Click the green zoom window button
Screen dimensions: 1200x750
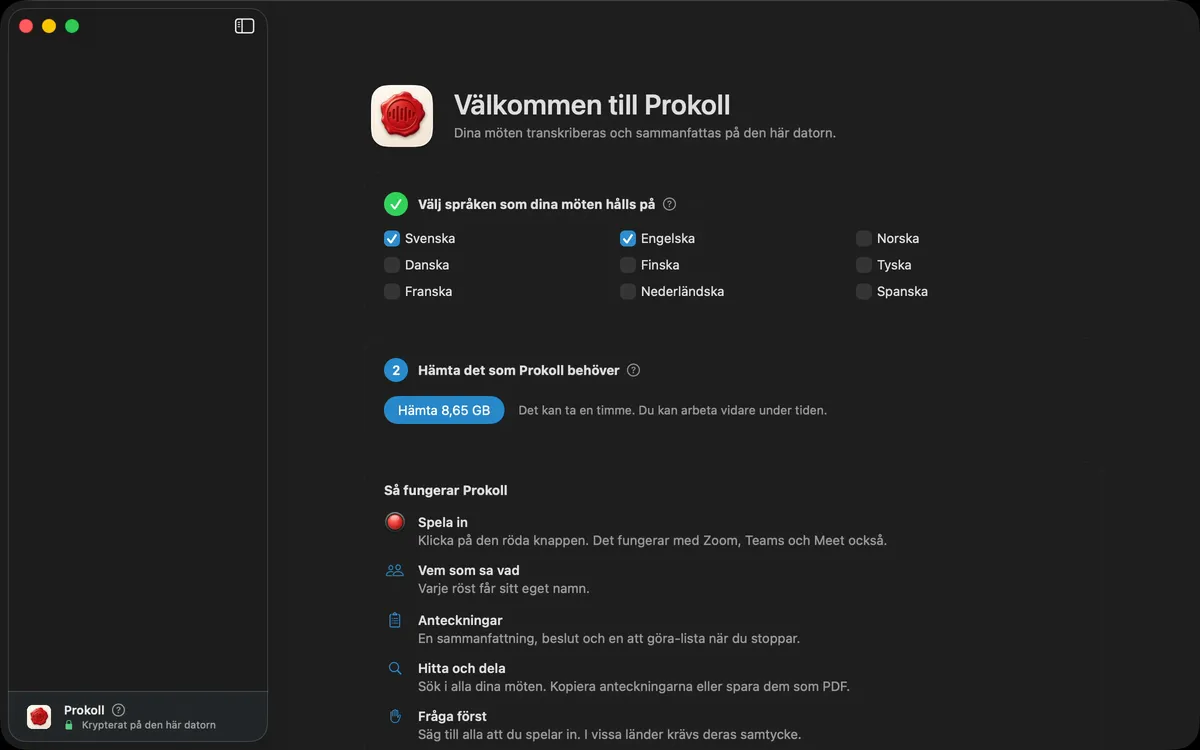point(72,26)
